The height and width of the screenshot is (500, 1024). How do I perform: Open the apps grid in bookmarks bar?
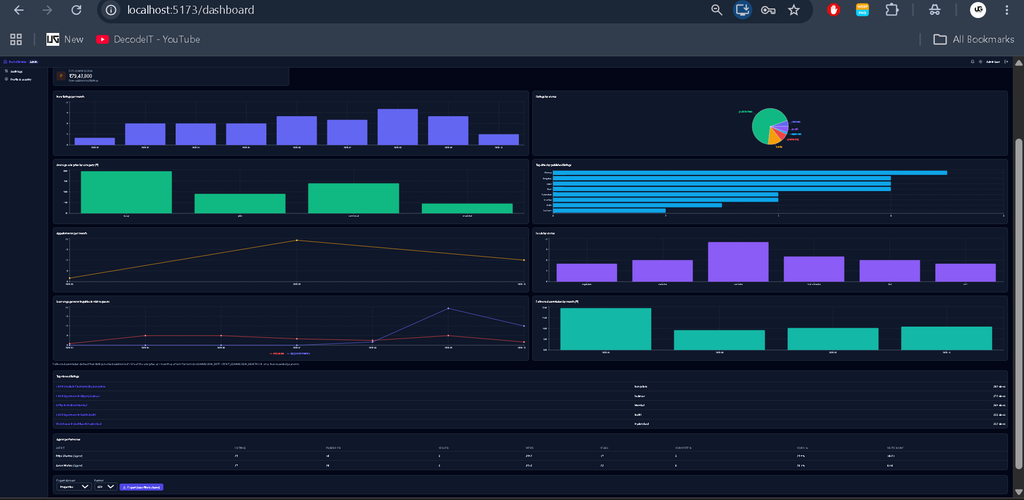(x=16, y=39)
